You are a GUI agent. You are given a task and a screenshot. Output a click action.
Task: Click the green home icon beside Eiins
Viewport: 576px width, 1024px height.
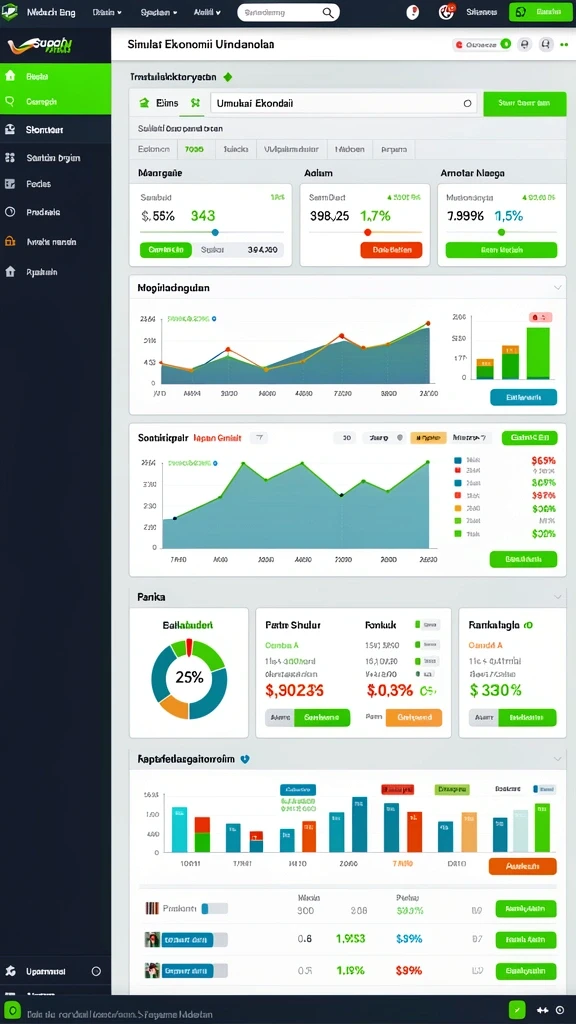pos(144,103)
